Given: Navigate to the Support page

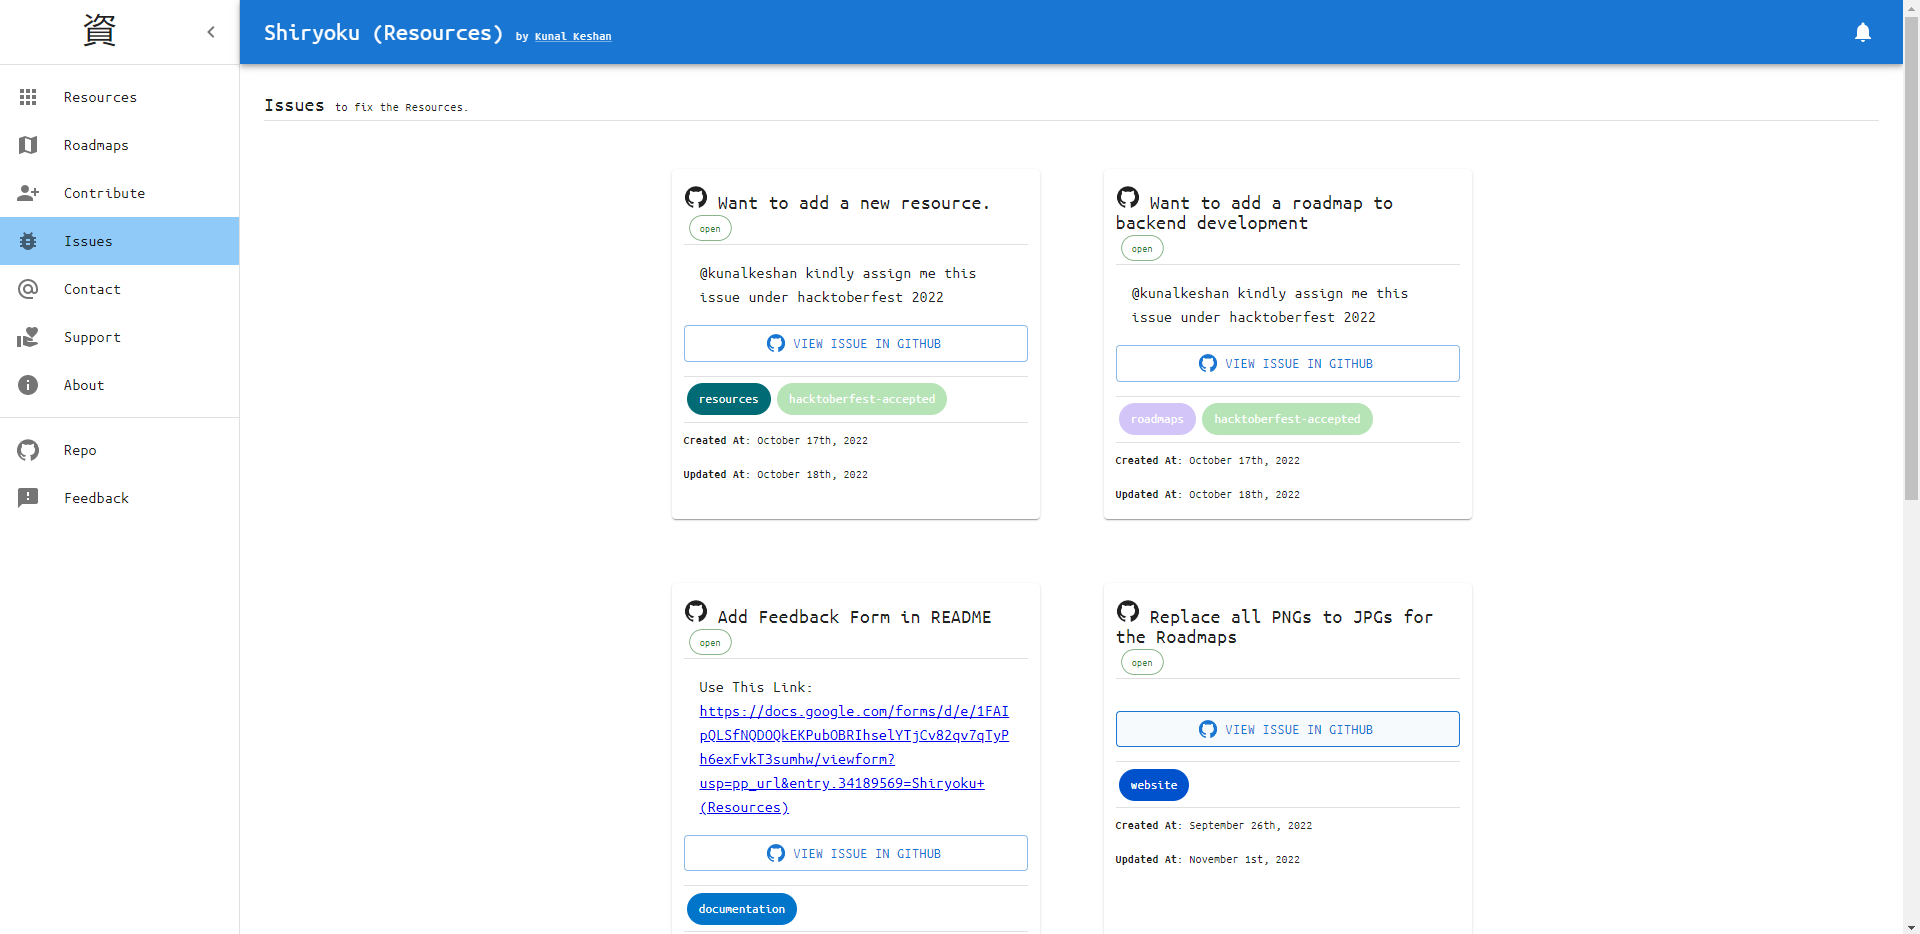Looking at the screenshot, I should click(119, 337).
